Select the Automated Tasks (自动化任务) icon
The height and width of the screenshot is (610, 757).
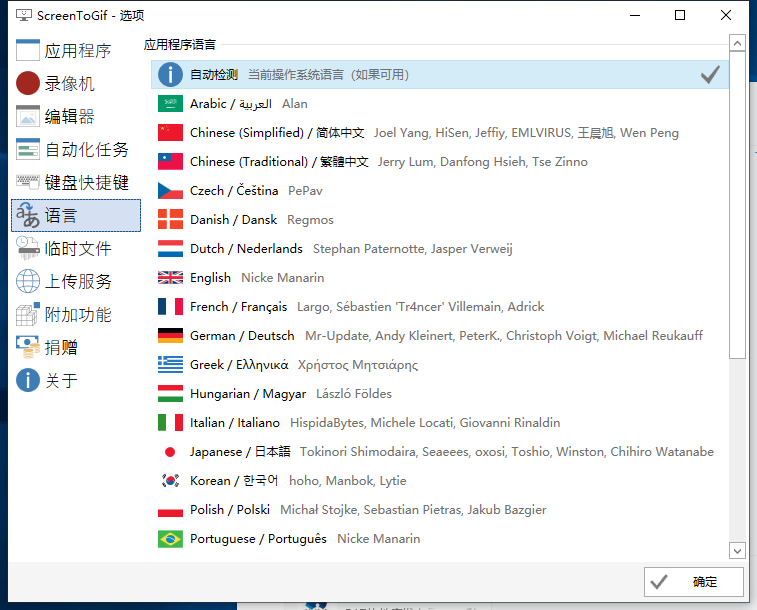coord(28,150)
